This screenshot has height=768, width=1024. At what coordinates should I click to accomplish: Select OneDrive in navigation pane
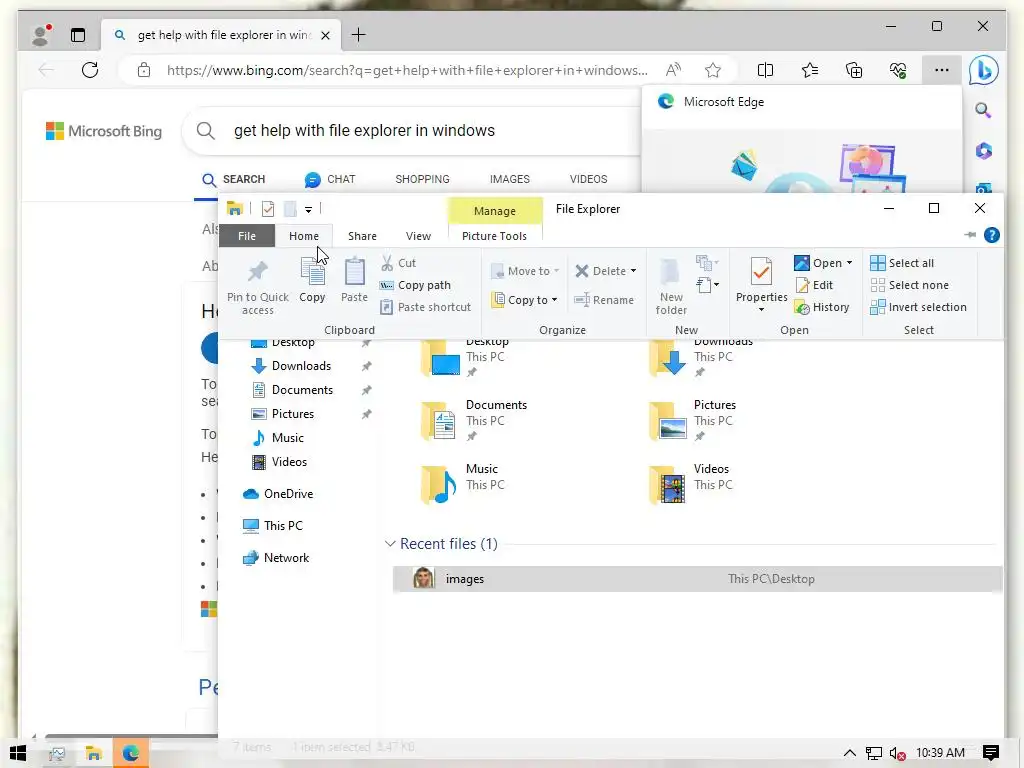[278, 494]
